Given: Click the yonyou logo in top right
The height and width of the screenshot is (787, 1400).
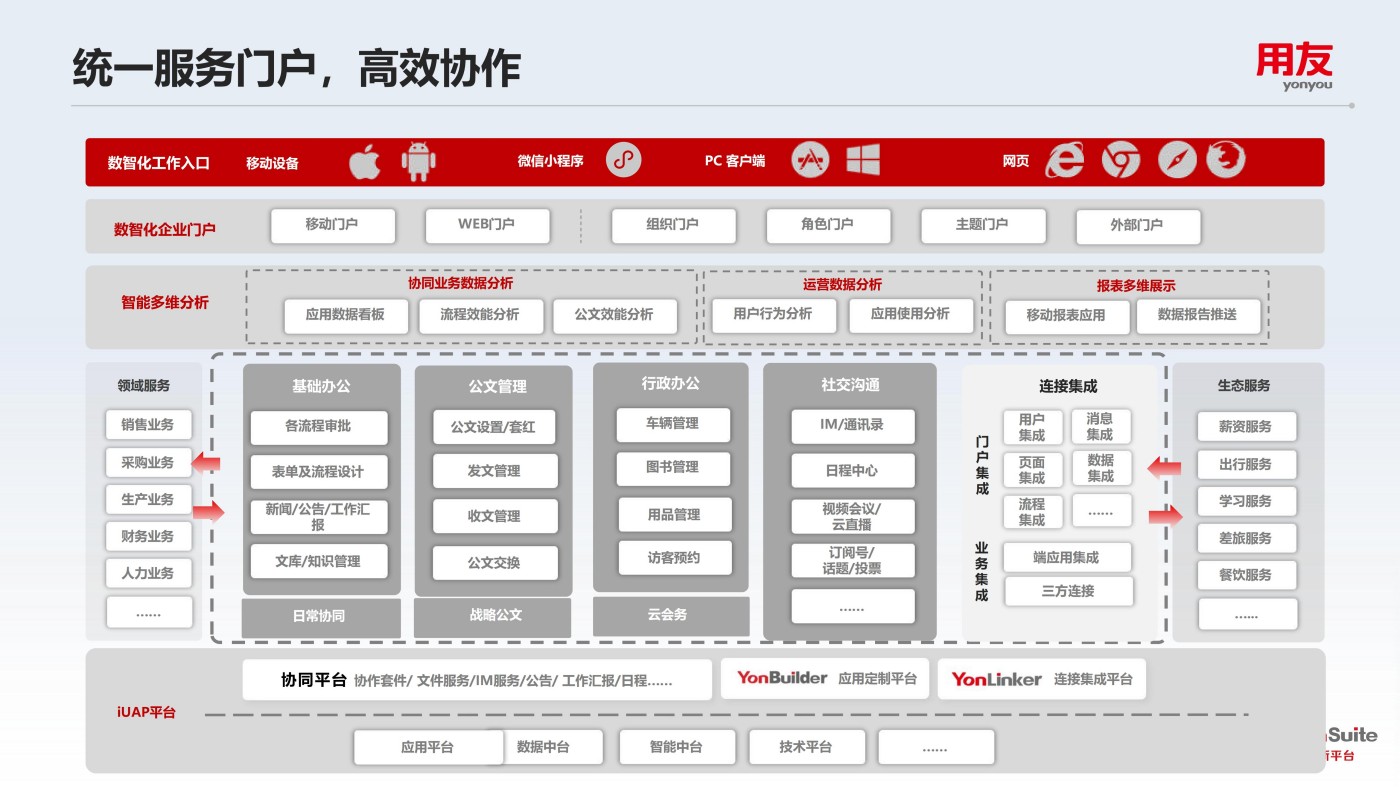Looking at the screenshot, I should point(1294,67).
